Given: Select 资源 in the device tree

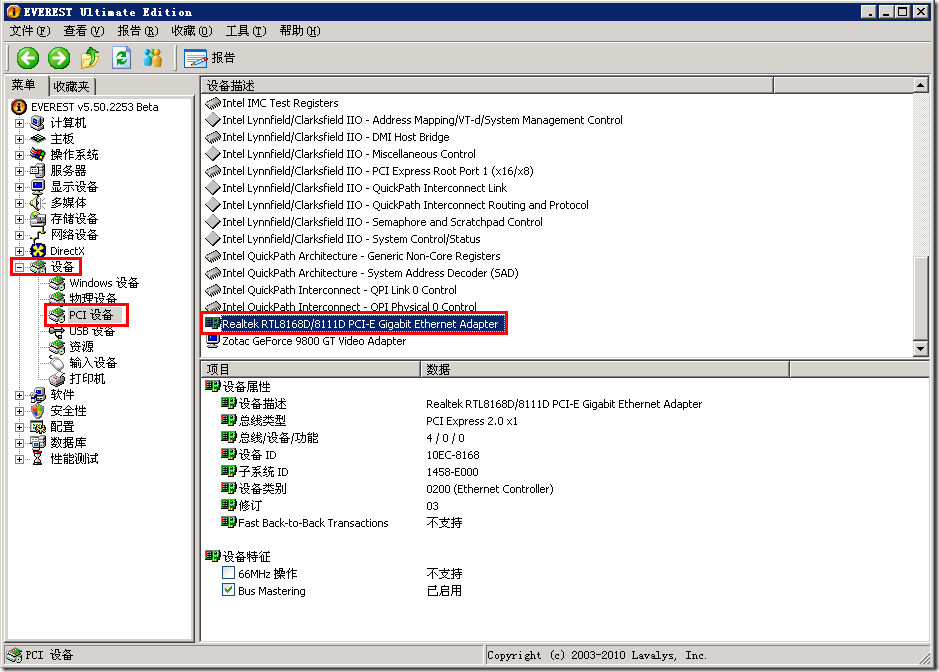Looking at the screenshot, I should point(81,347).
